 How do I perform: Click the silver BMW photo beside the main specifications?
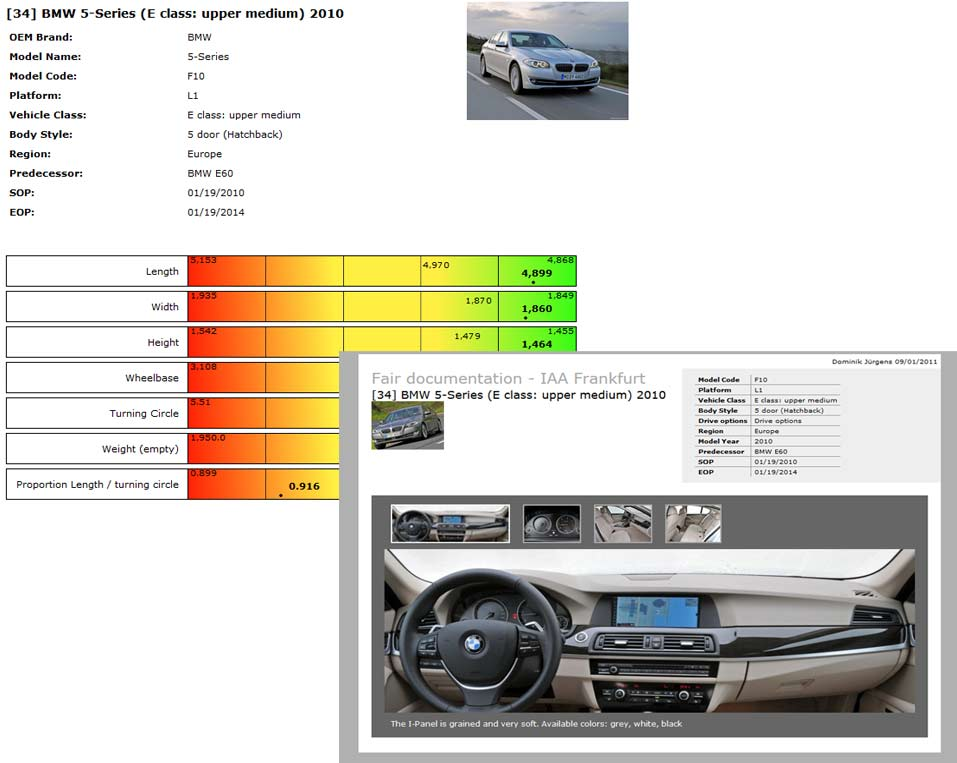point(547,60)
